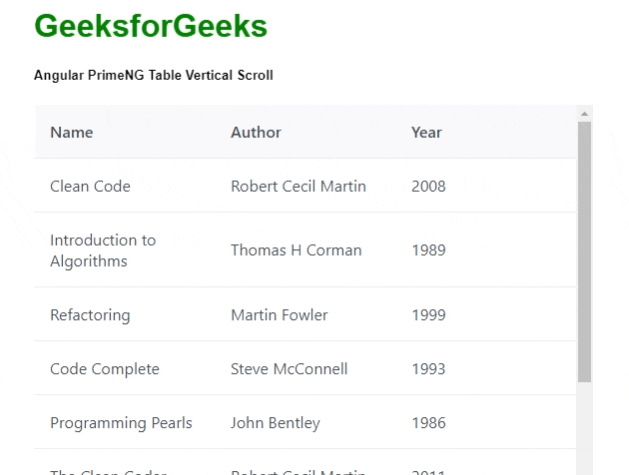
Task: Select the Refactoring book row
Action: [89, 315]
